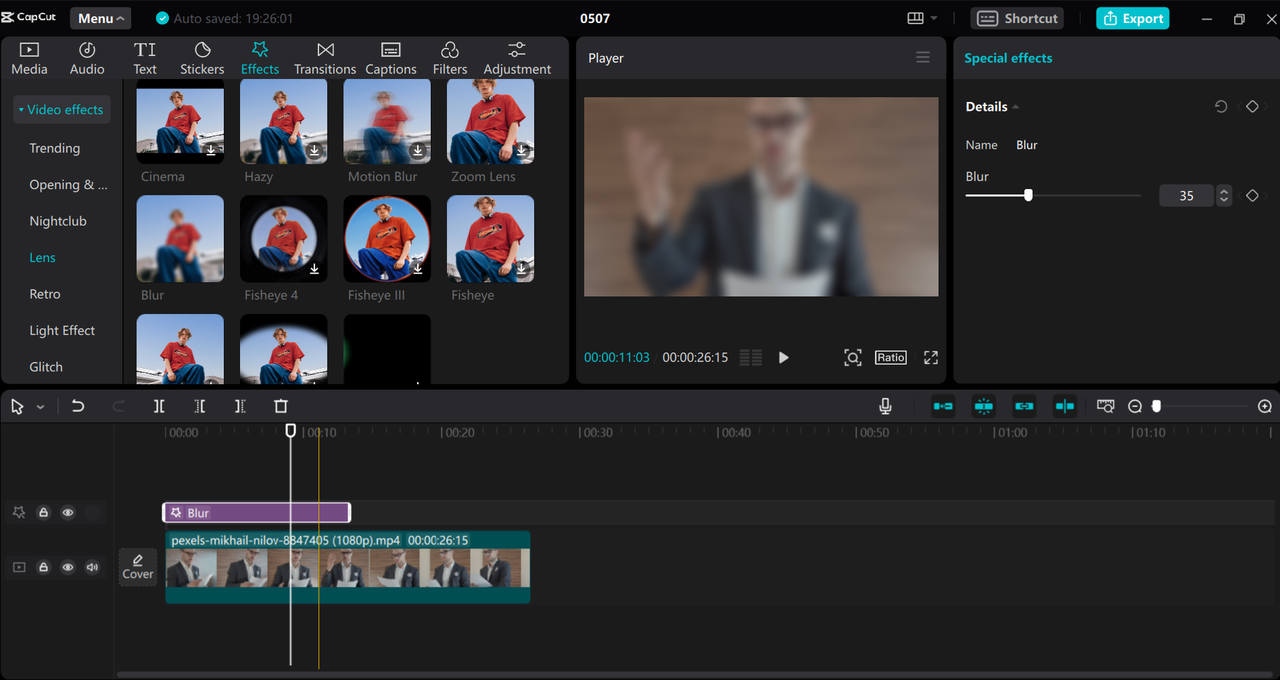1280x680 pixels.
Task: Toggle preview axis
Action: (x=1065, y=406)
